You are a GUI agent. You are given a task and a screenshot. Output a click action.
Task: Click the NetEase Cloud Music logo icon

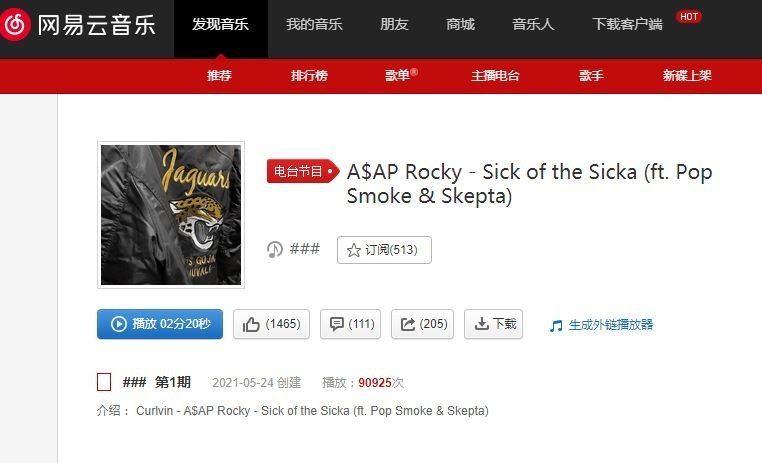15,24
